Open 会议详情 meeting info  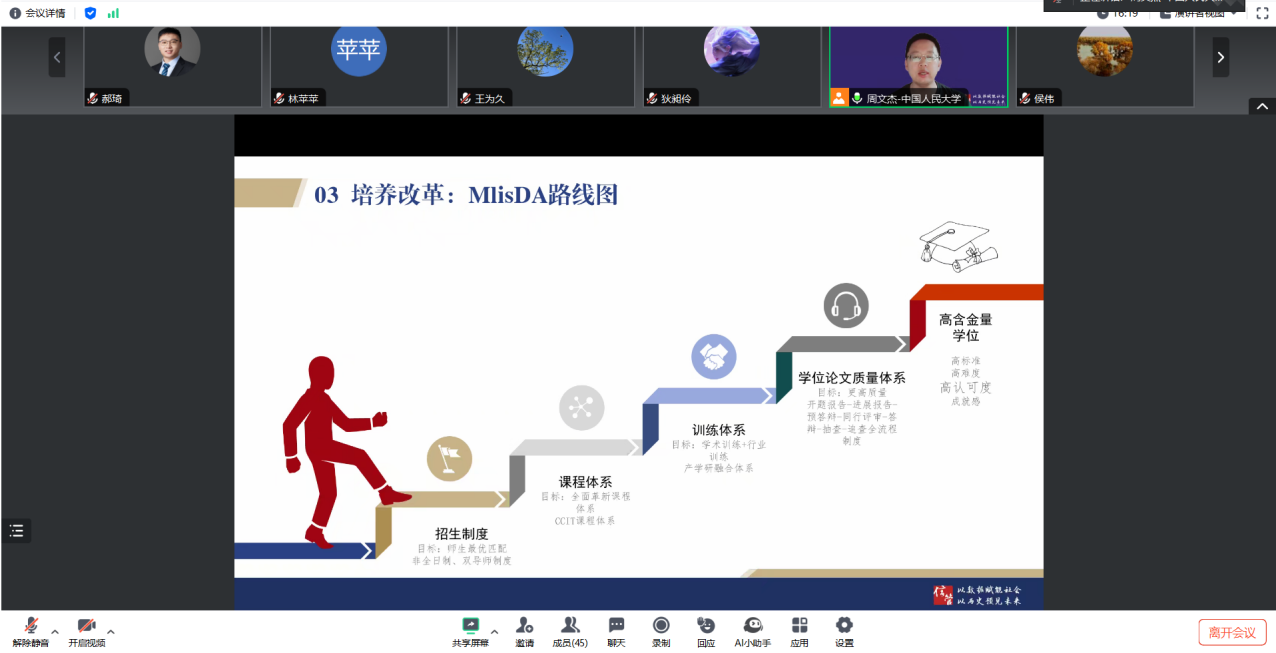point(38,13)
